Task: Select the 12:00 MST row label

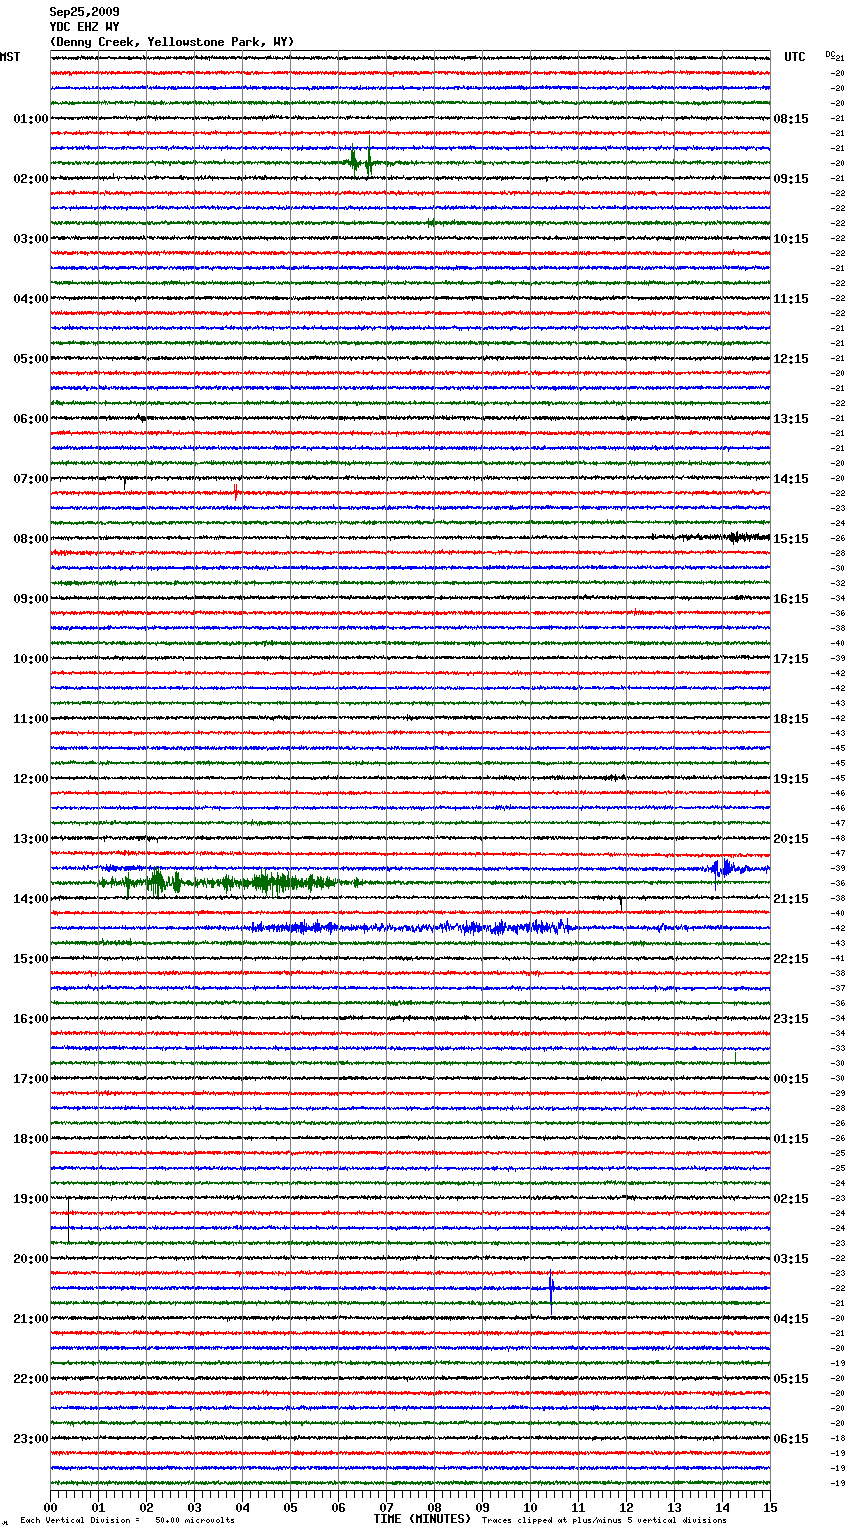Action: [31, 779]
